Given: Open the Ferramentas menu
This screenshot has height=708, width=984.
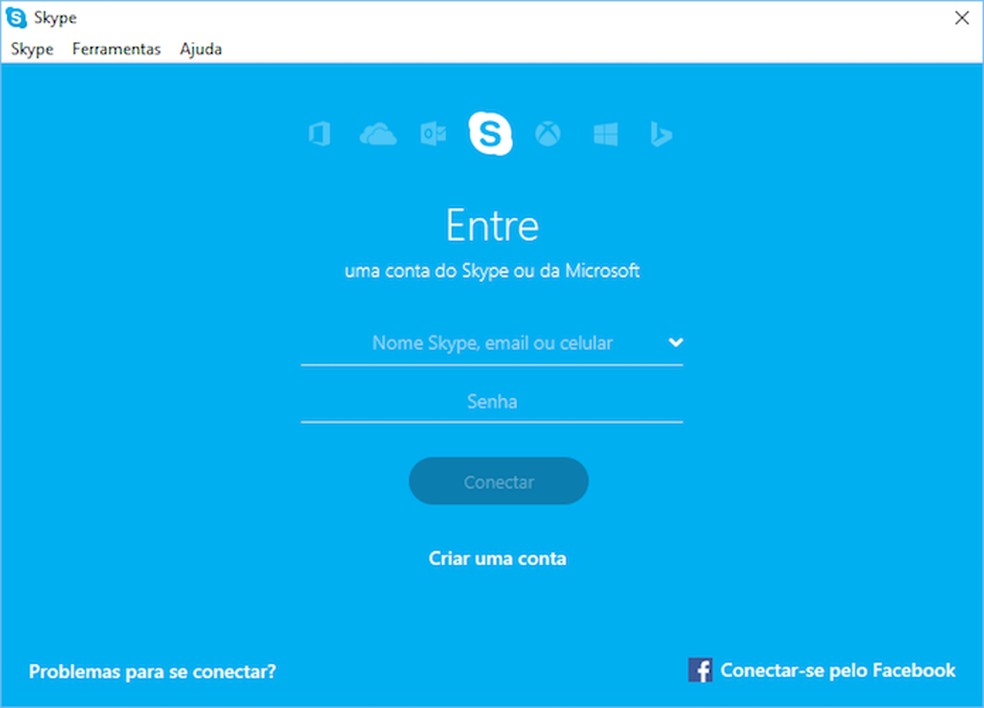Looking at the screenshot, I should tap(116, 49).
